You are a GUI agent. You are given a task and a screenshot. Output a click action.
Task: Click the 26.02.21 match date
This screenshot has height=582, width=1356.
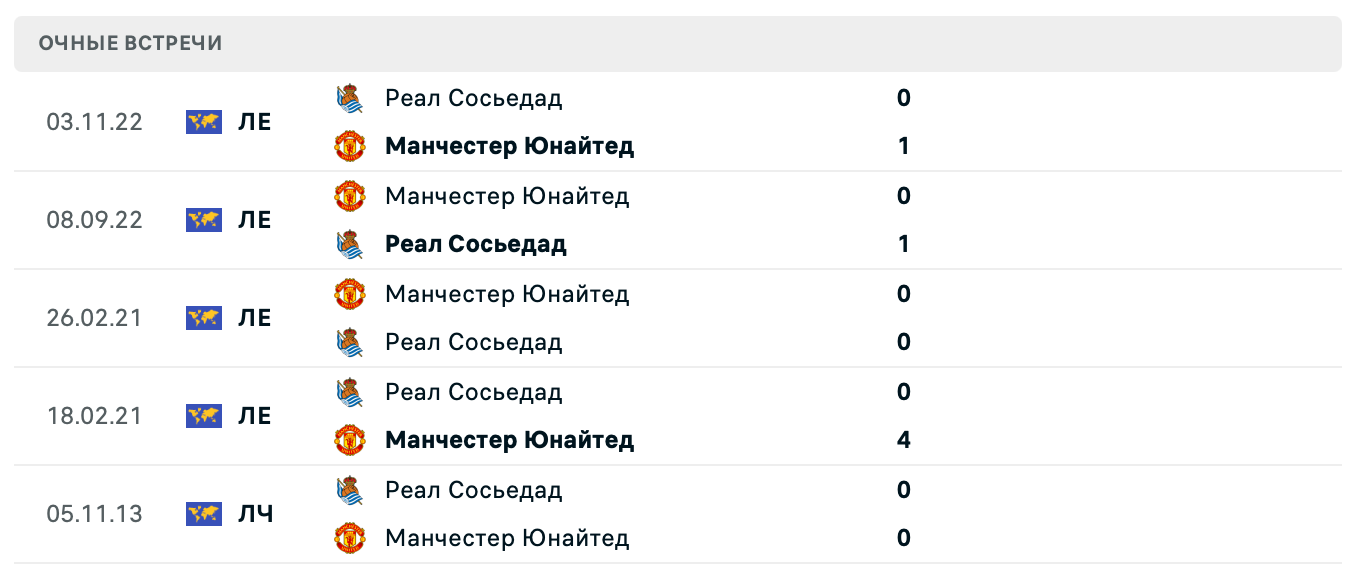[94, 318]
